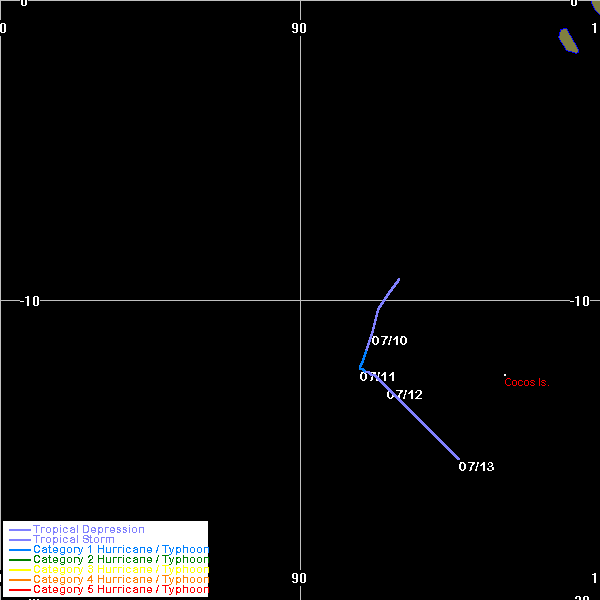600x600 pixels.
Task: Select the 07/13 date label at track end
Action: pyautogui.click(x=476, y=467)
